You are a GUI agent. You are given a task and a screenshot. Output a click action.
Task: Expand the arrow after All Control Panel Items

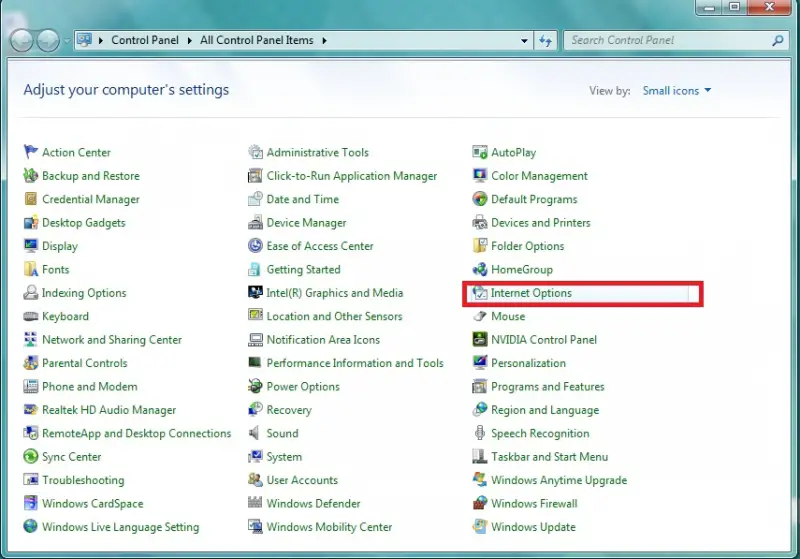(x=324, y=40)
